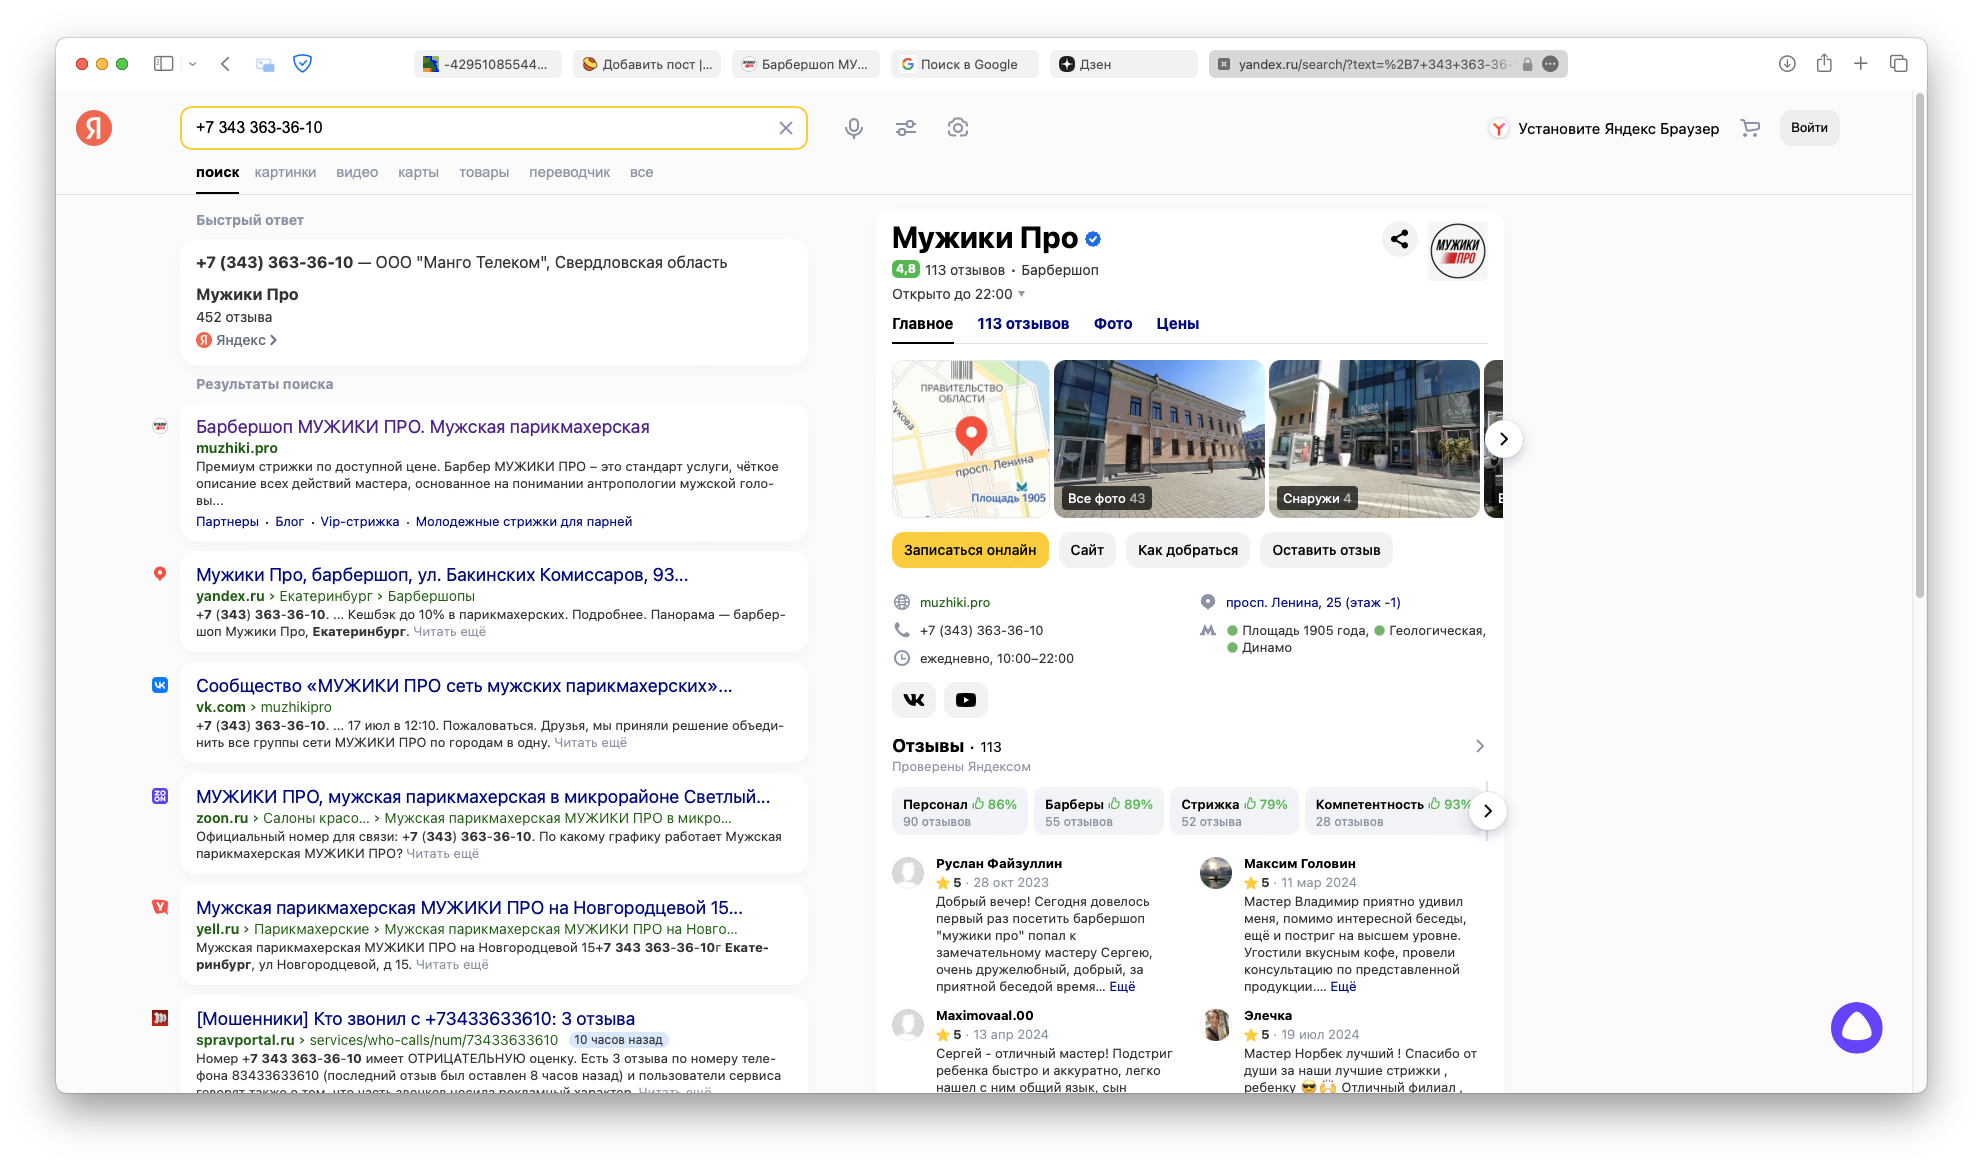Launch the Alice assistant purple button
Image resolution: width=1983 pixels, height=1167 pixels.
pyautogui.click(x=1857, y=1028)
